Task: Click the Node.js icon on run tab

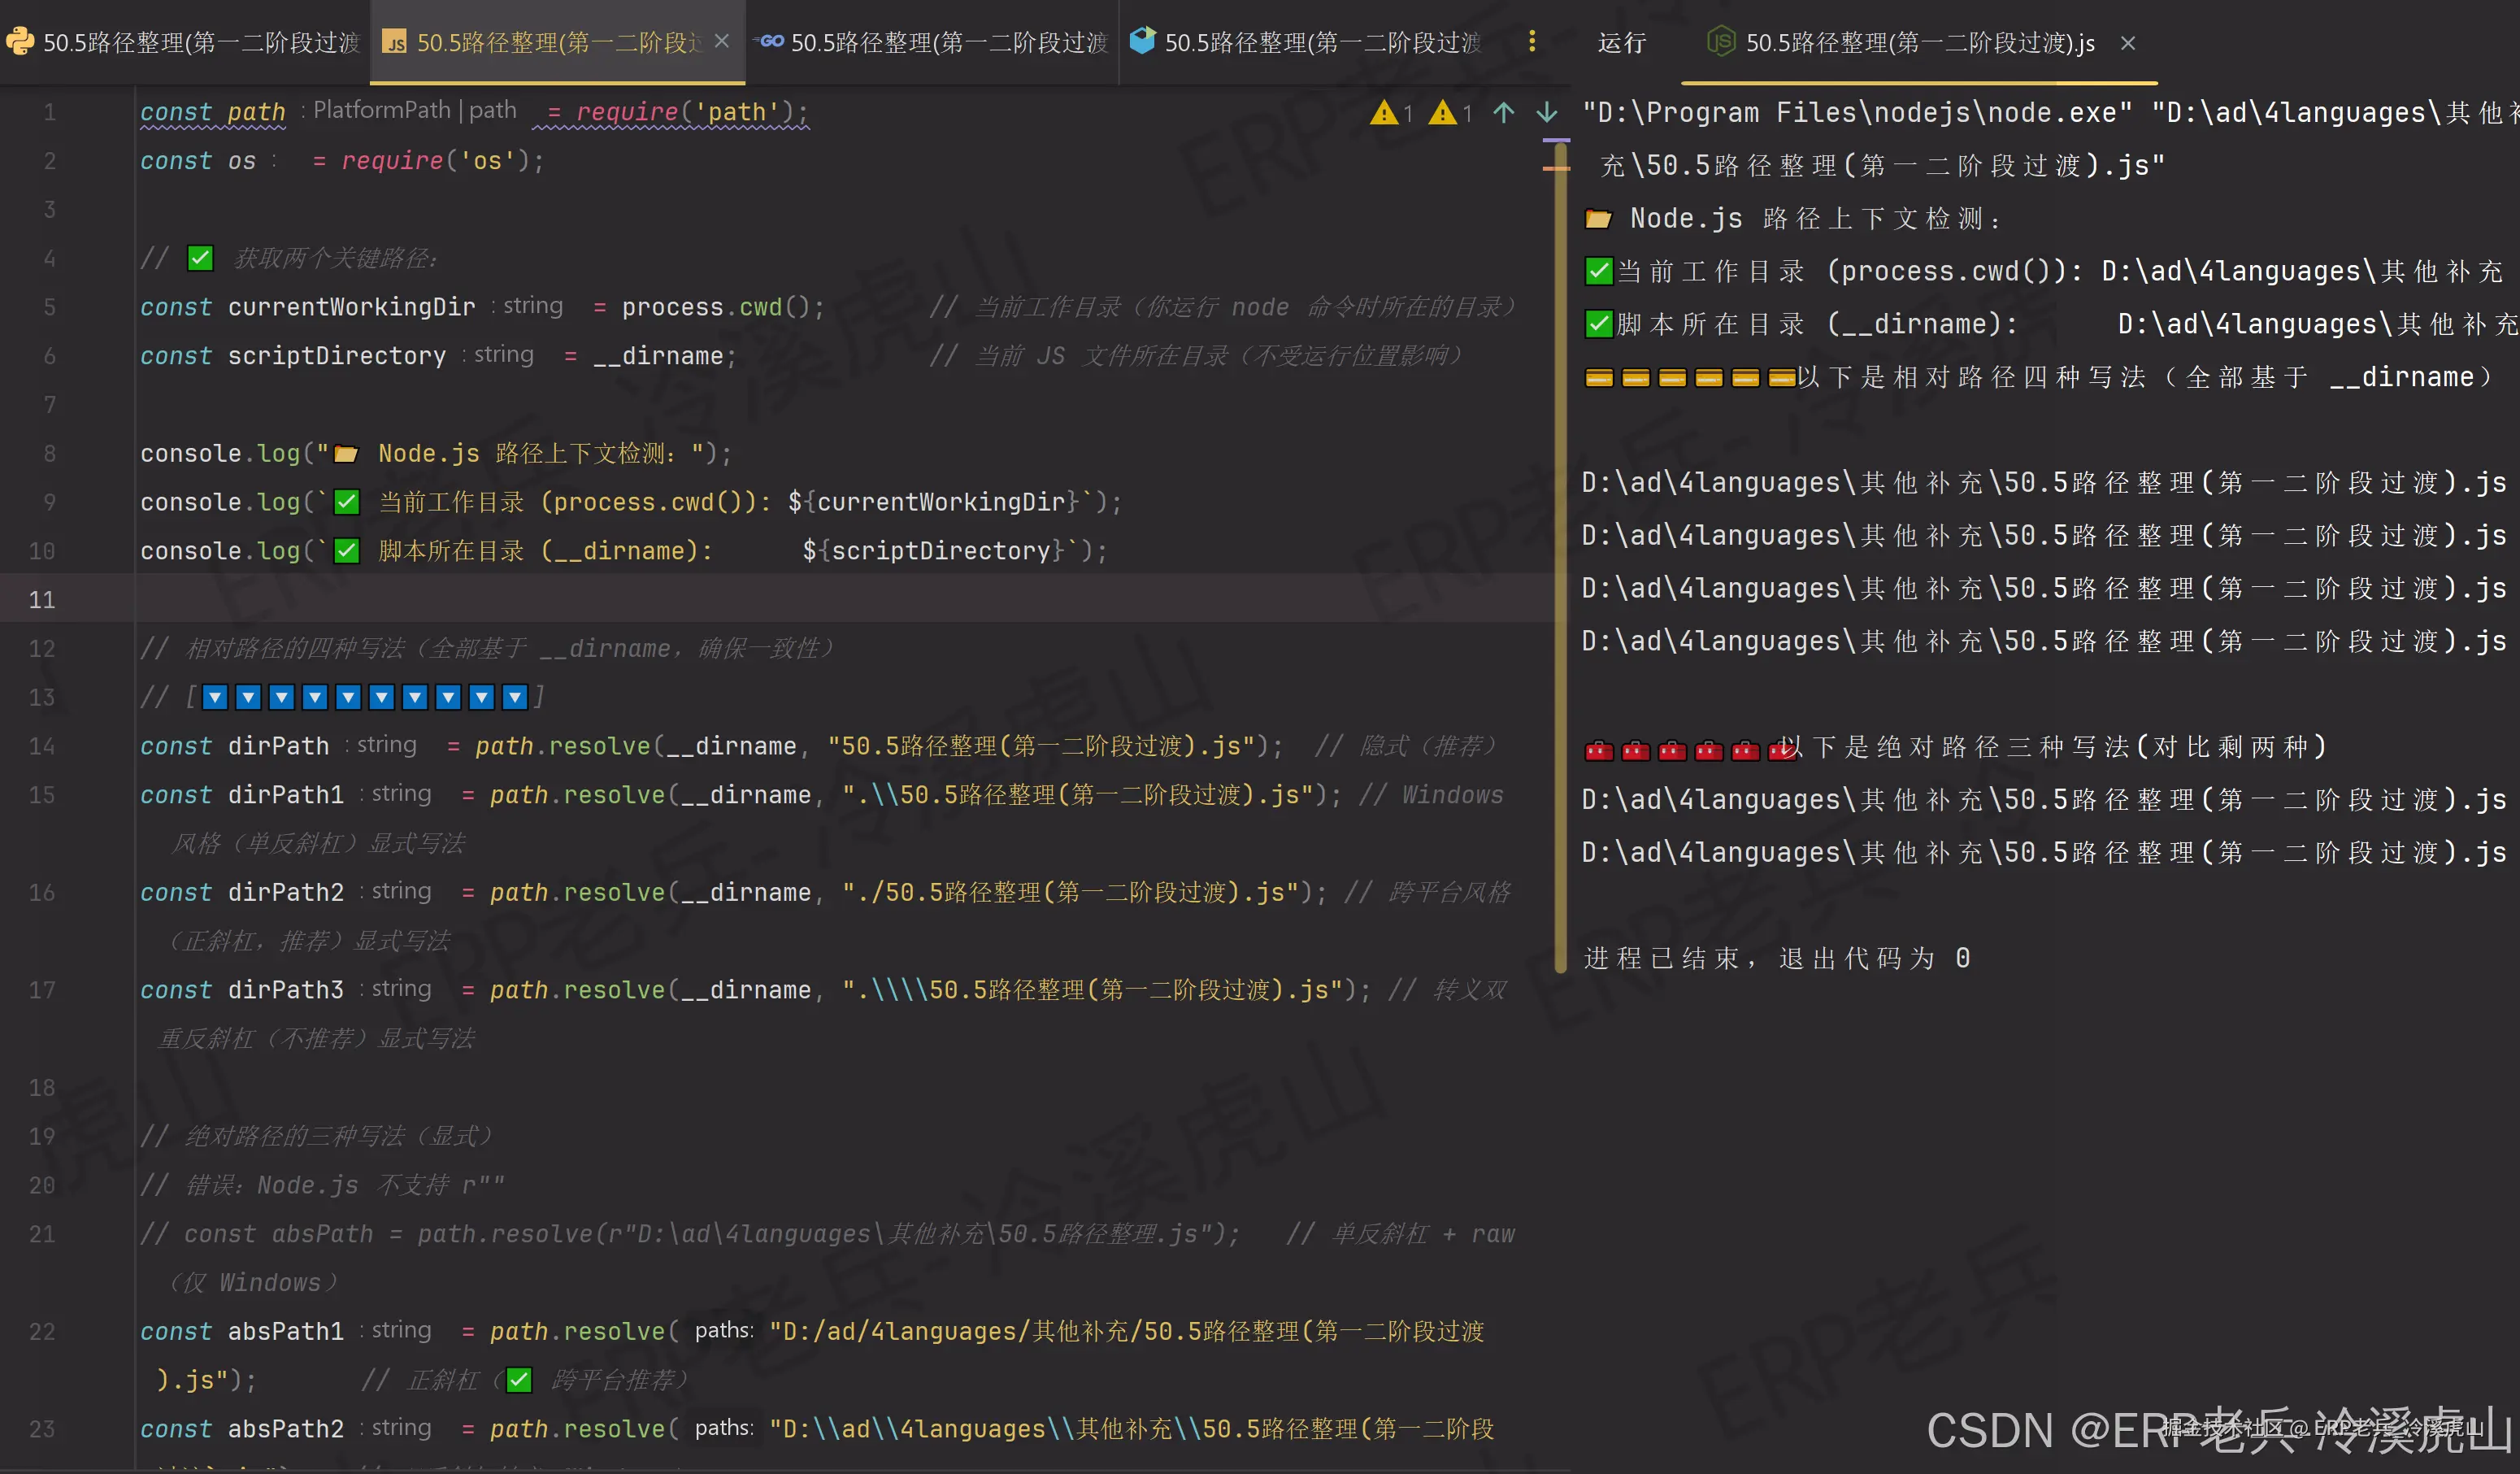Action: click(1720, 42)
